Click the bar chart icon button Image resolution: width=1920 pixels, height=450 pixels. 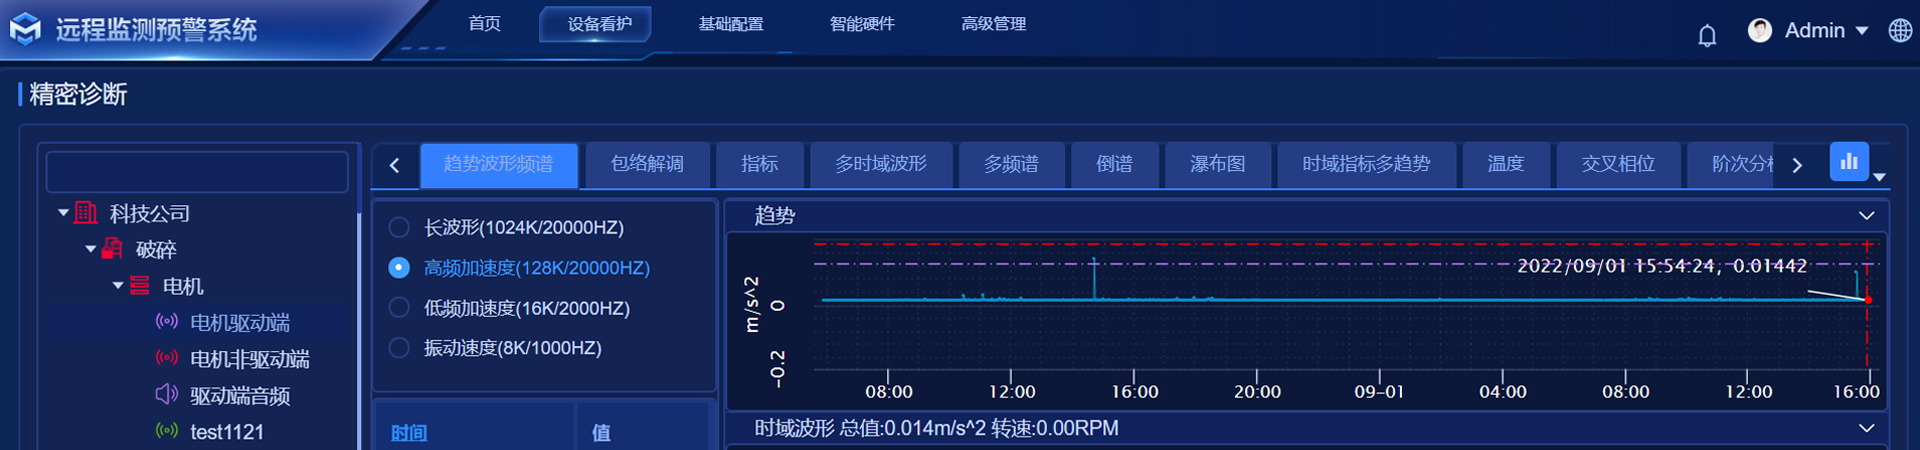[x=1848, y=161]
